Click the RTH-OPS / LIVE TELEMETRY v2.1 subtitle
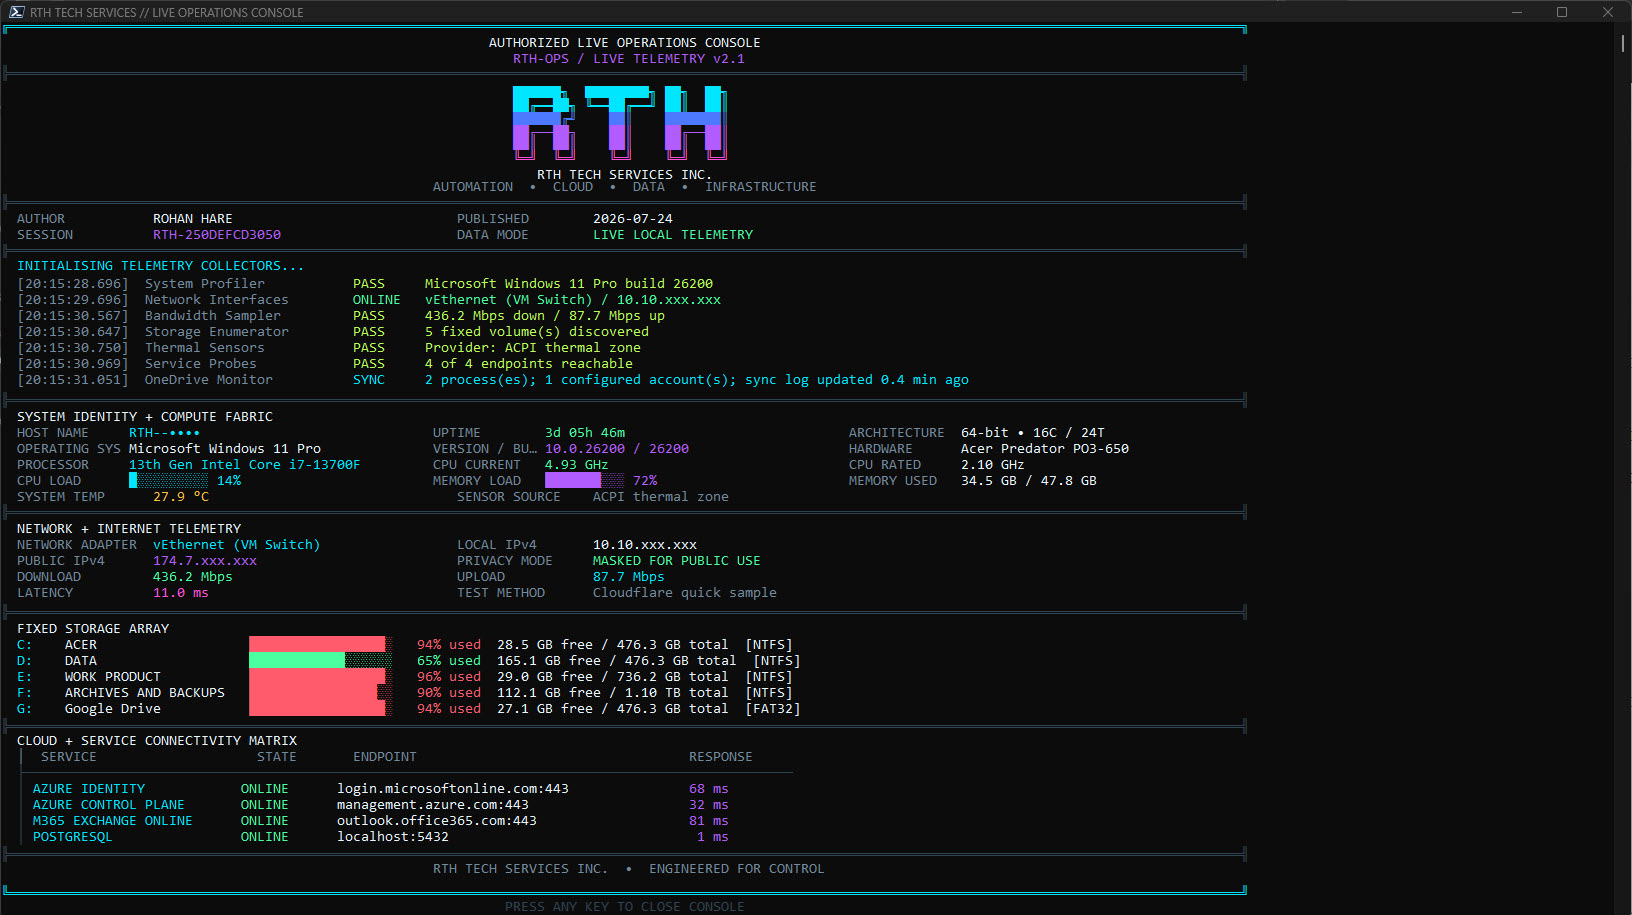Image resolution: width=1632 pixels, height=915 pixels. 629,59
